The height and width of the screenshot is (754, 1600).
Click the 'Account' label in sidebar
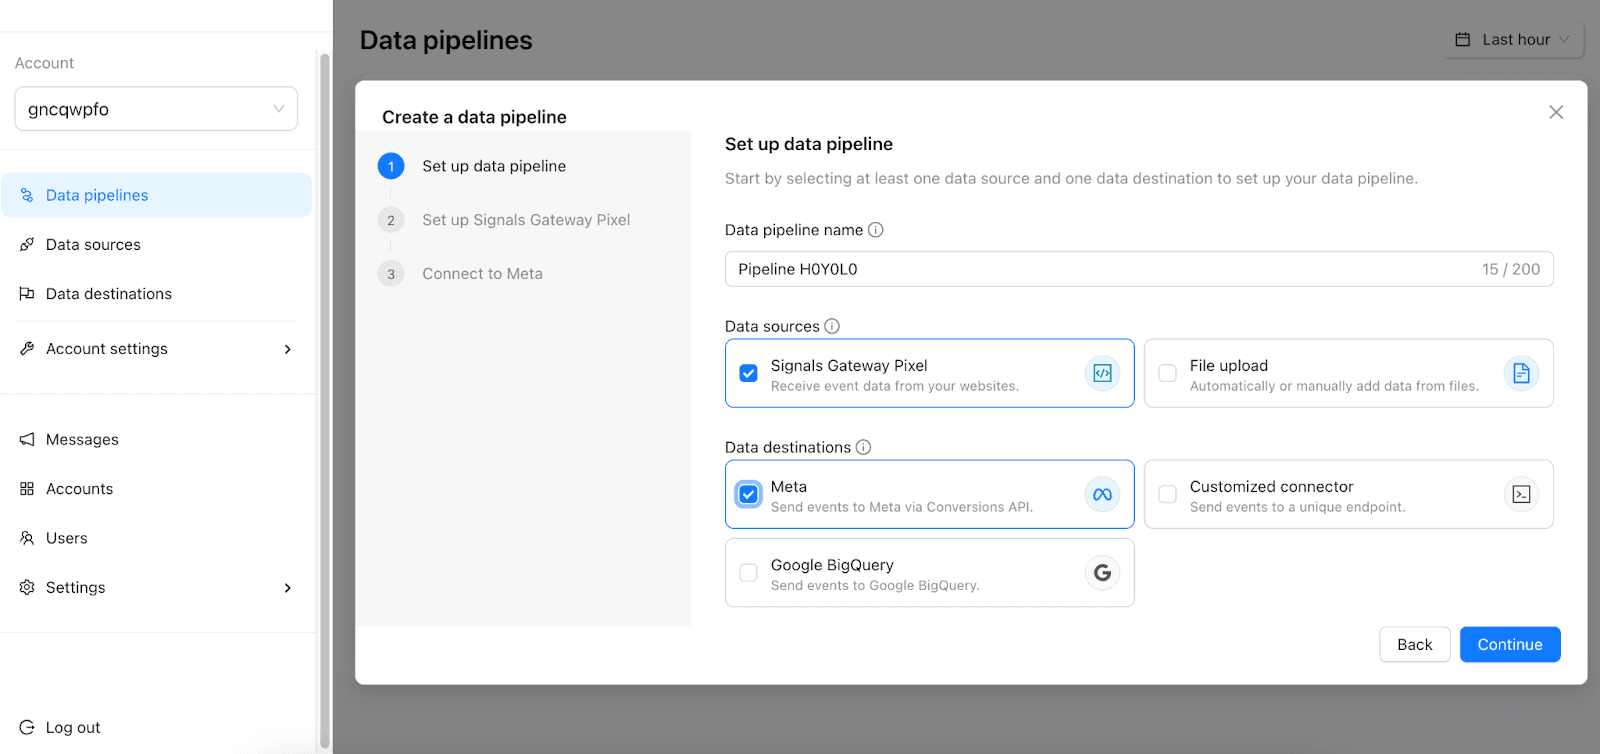click(44, 63)
